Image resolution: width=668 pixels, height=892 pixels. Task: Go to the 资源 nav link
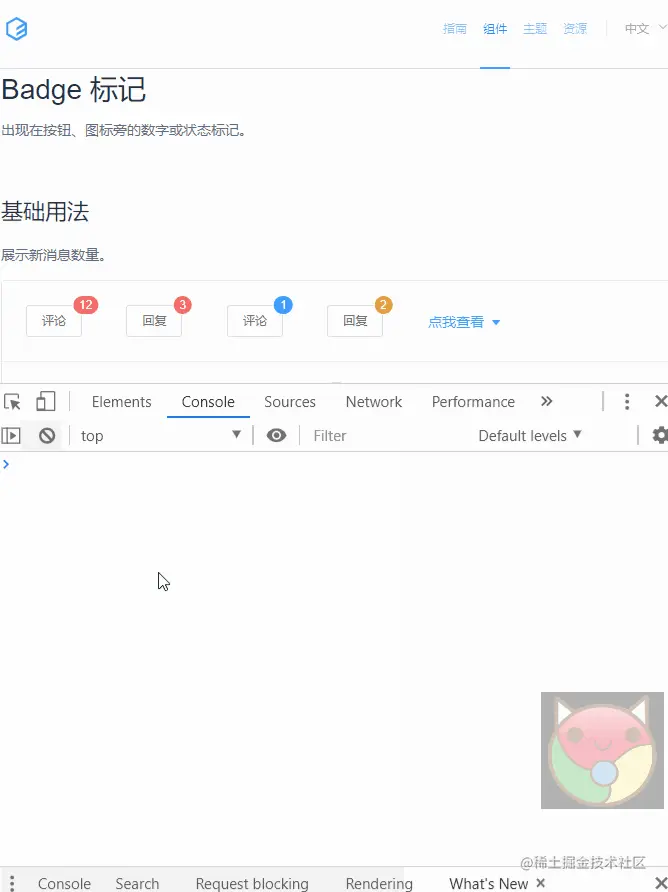pos(575,28)
